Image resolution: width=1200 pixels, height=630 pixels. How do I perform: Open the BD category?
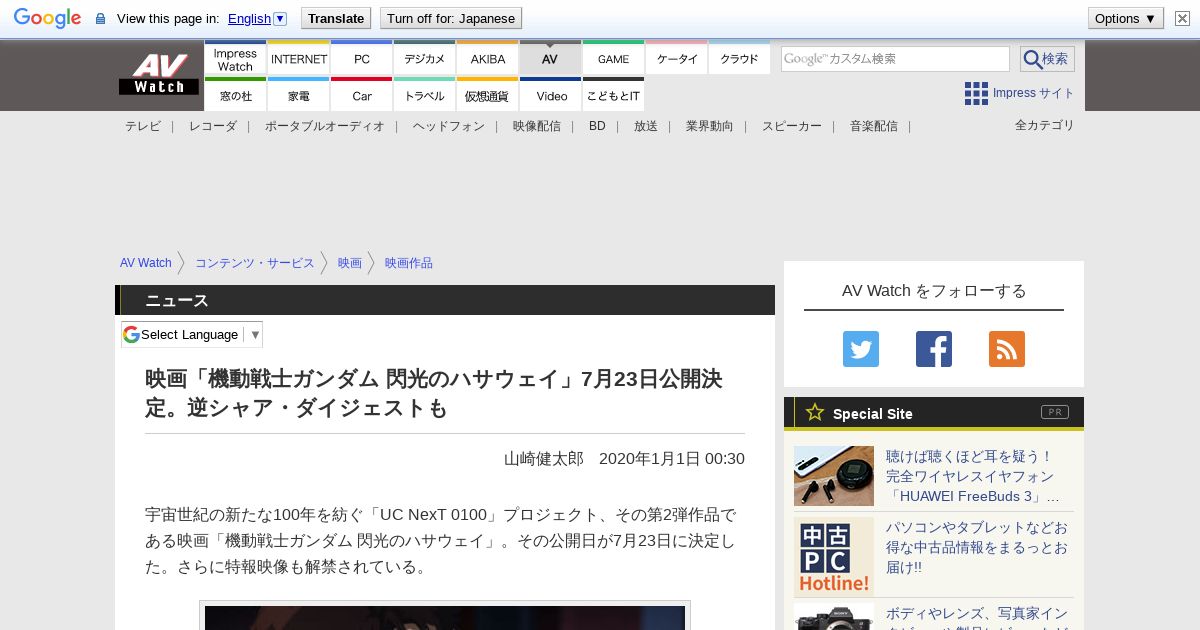[597, 126]
